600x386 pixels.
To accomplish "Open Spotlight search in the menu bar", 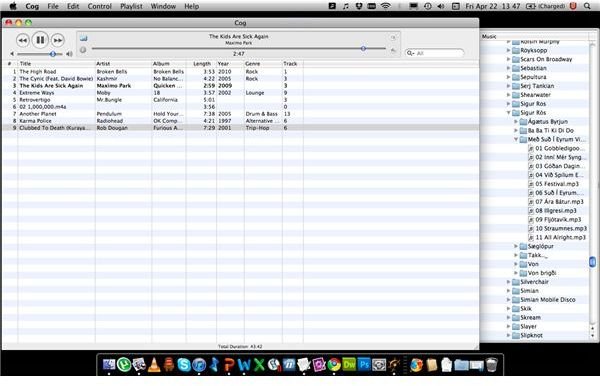I will [x=587, y=6].
